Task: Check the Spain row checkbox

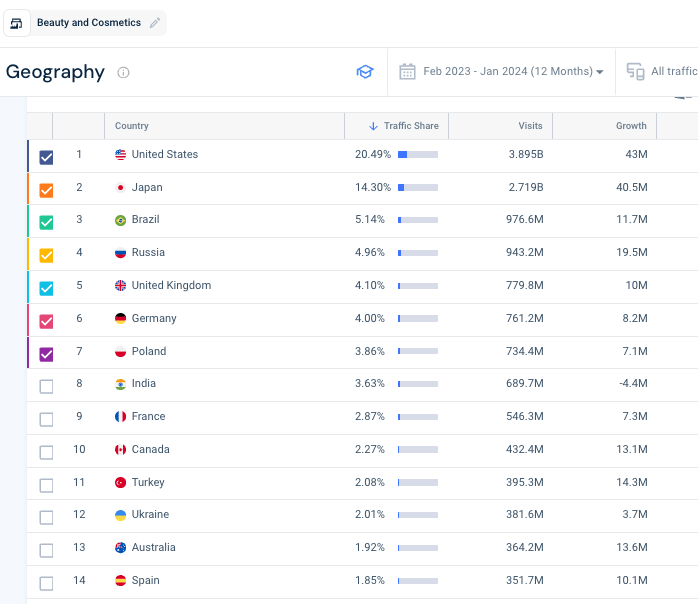Action: (x=46, y=583)
